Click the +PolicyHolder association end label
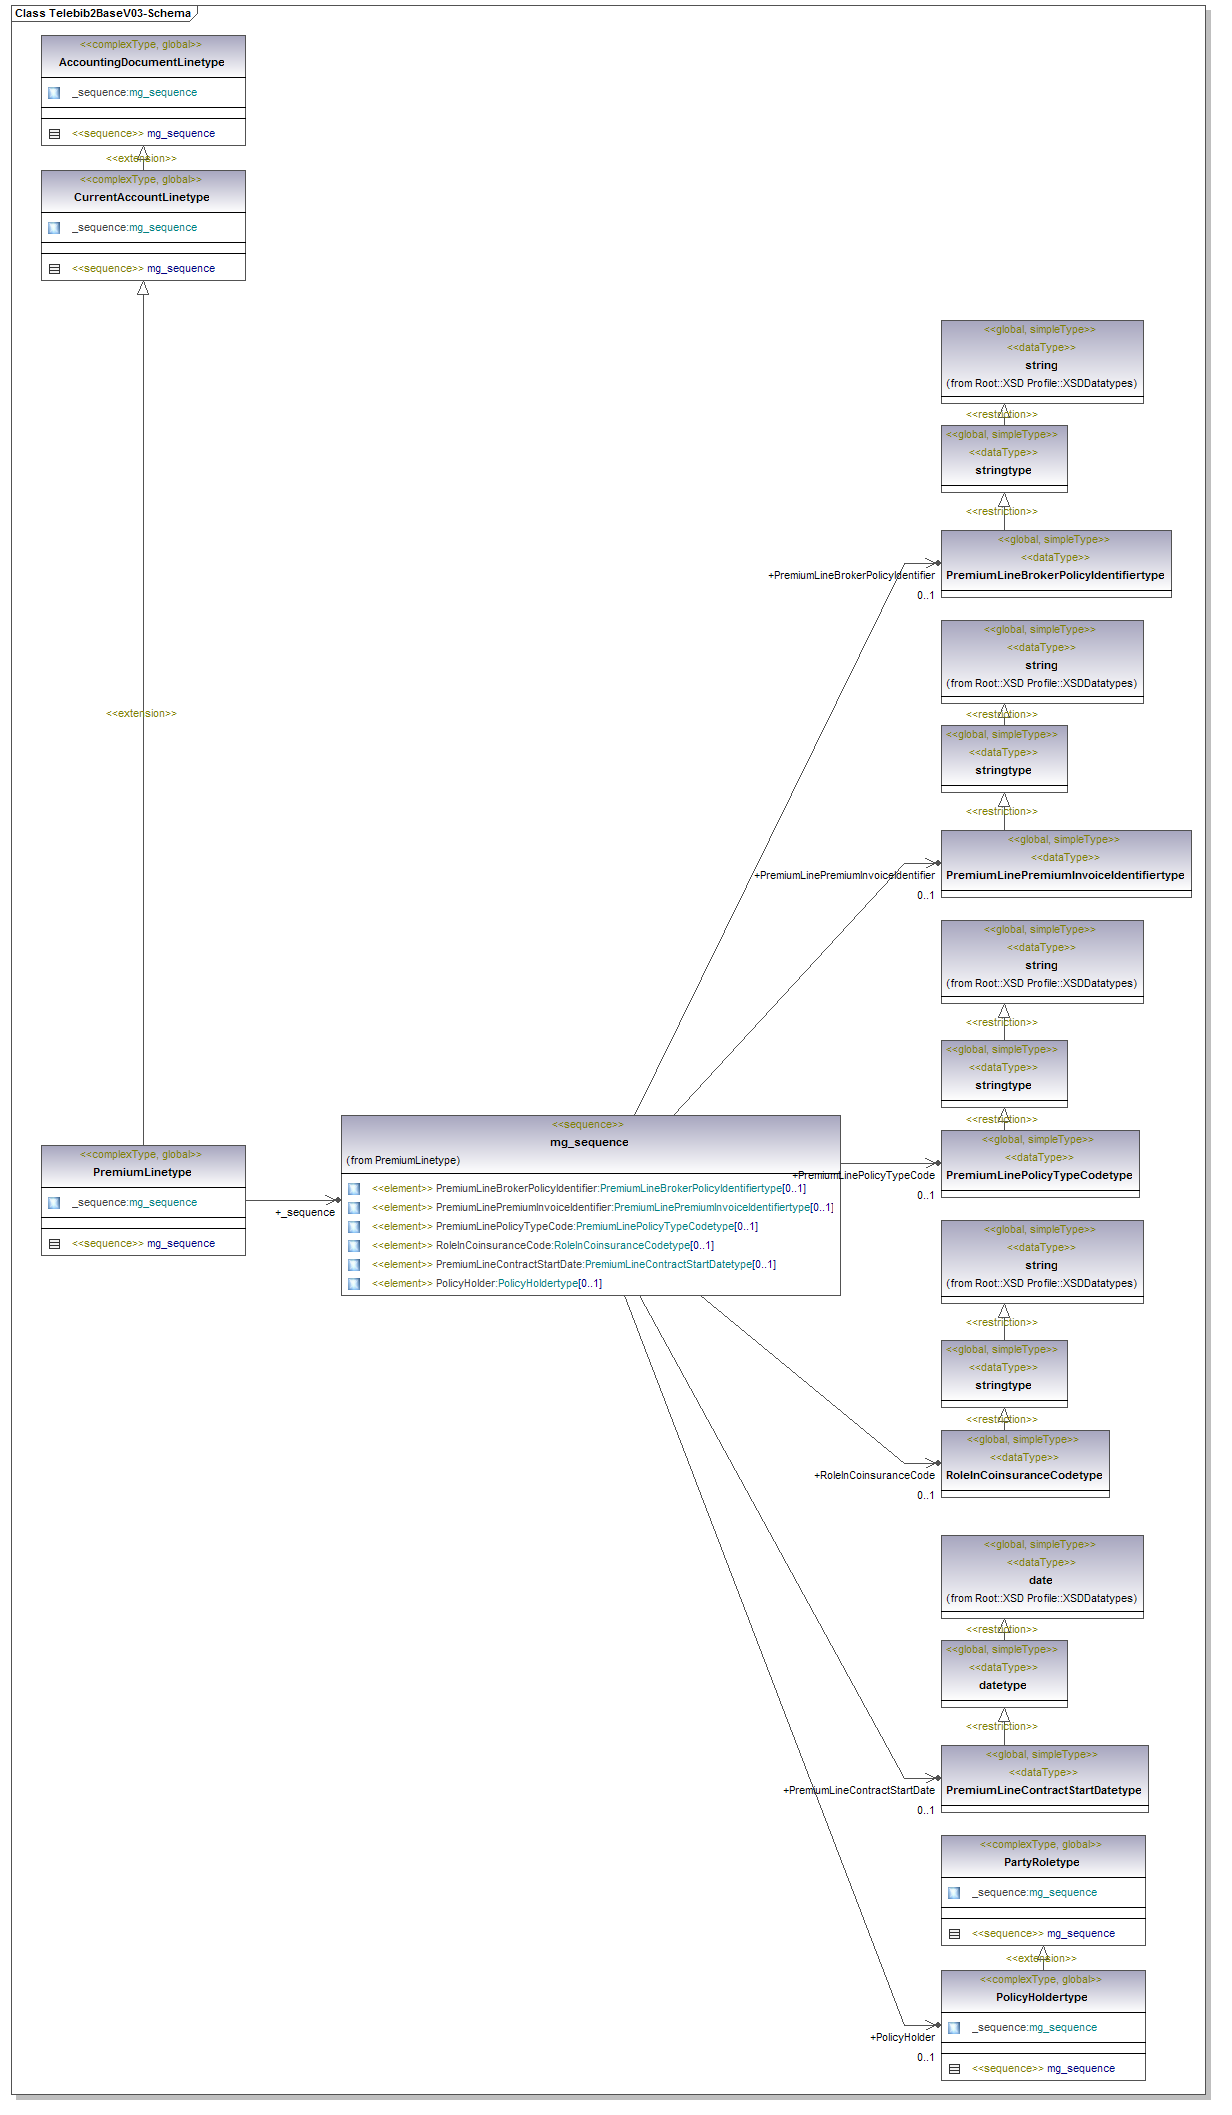 tap(902, 2037)
